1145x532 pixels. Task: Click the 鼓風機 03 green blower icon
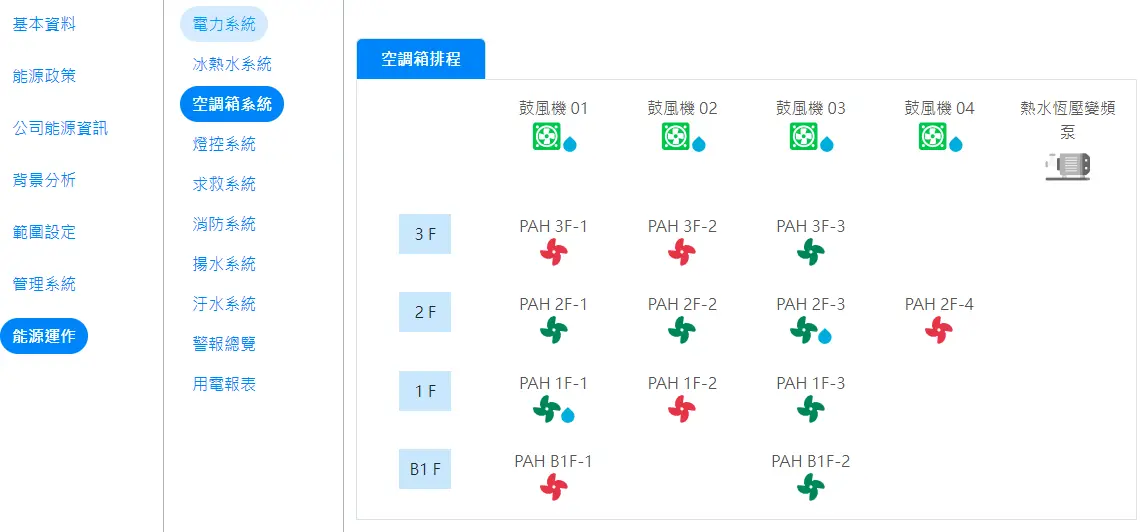coord(803,136)
